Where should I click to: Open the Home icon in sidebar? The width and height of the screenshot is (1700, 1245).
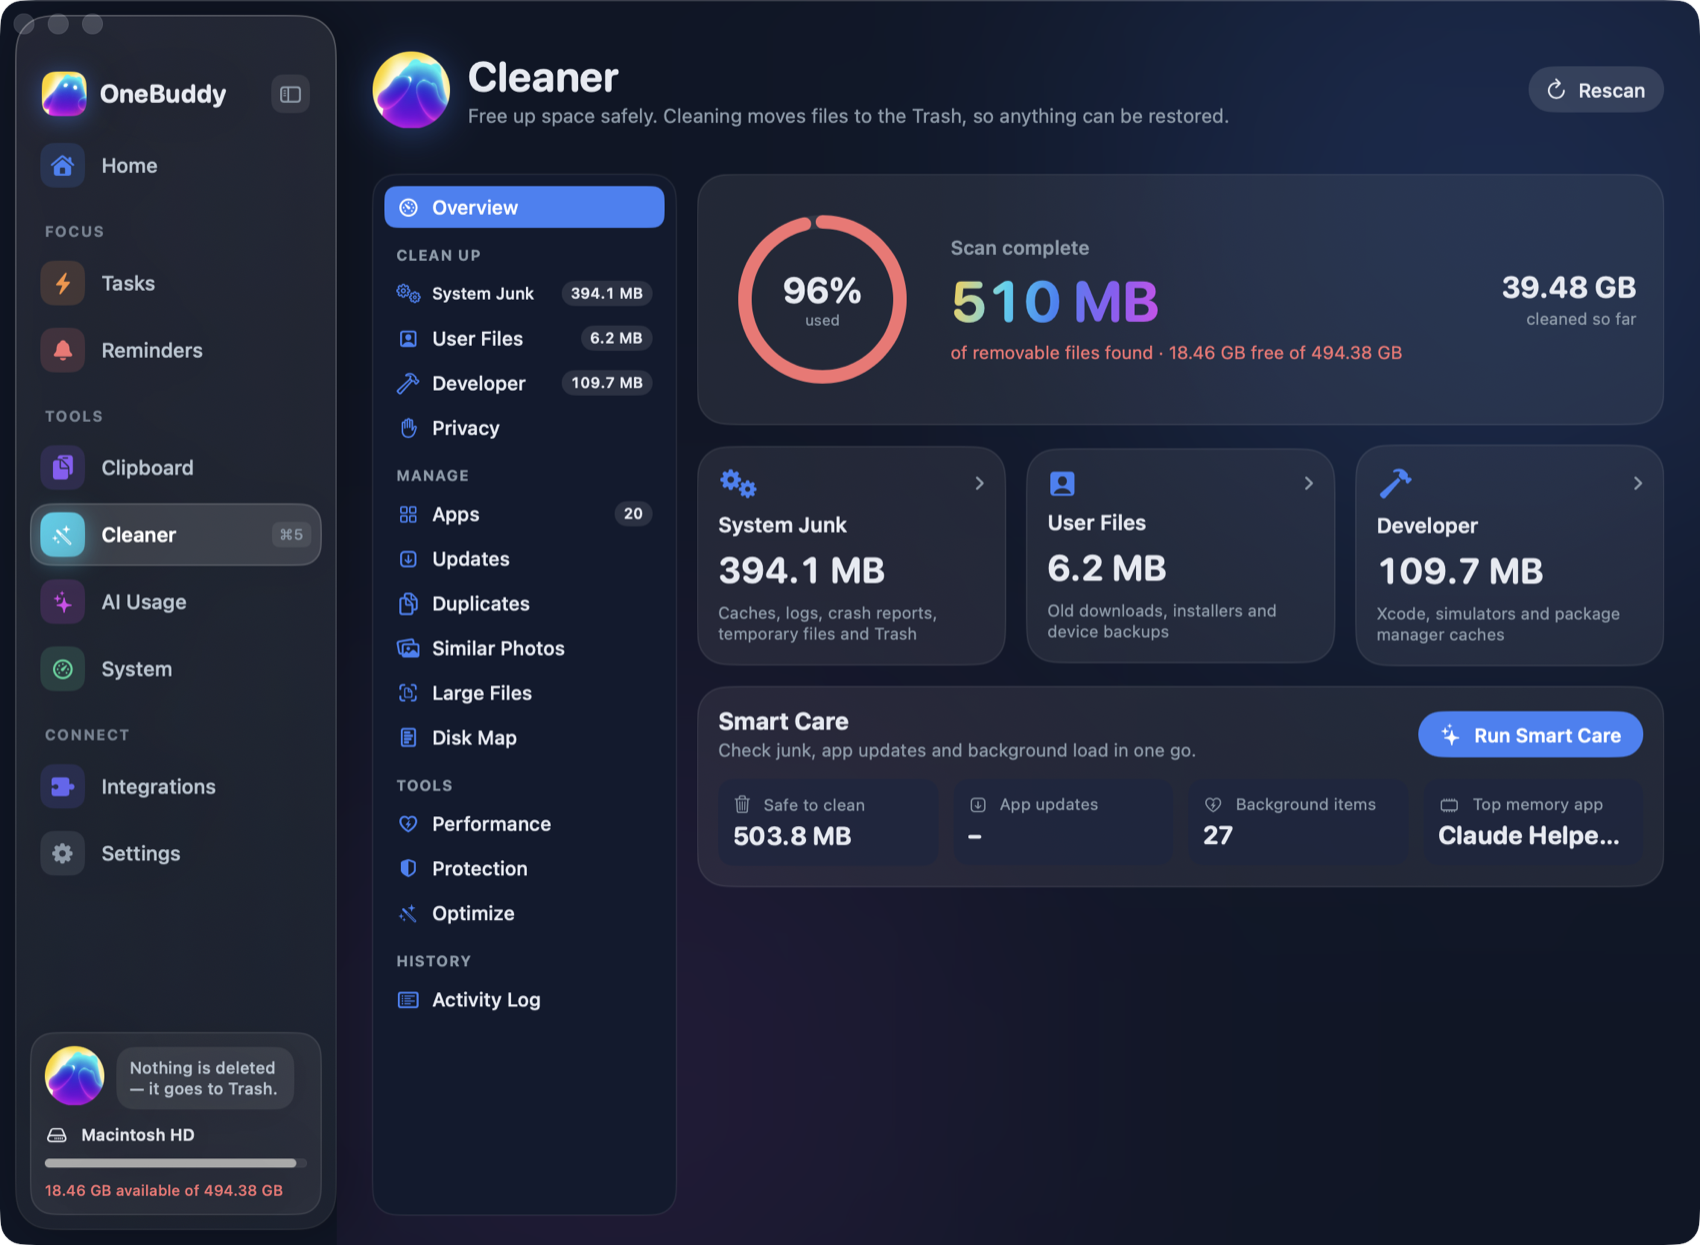62,165
